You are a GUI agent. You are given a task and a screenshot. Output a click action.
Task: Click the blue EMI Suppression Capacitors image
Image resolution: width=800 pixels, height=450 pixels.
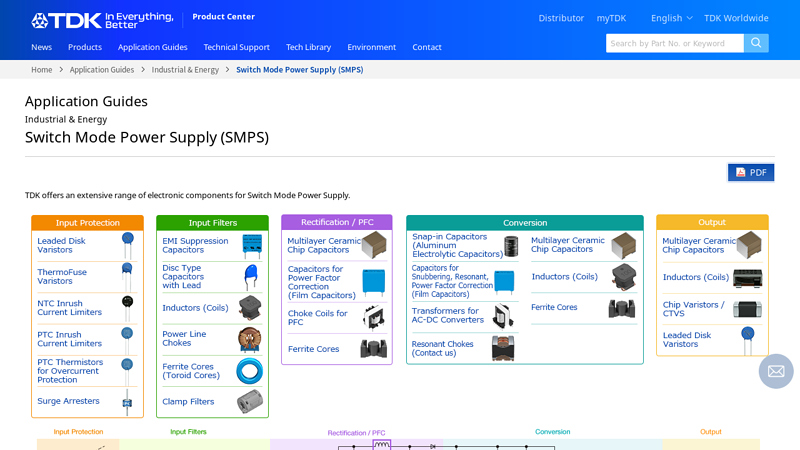click(252, 245)
